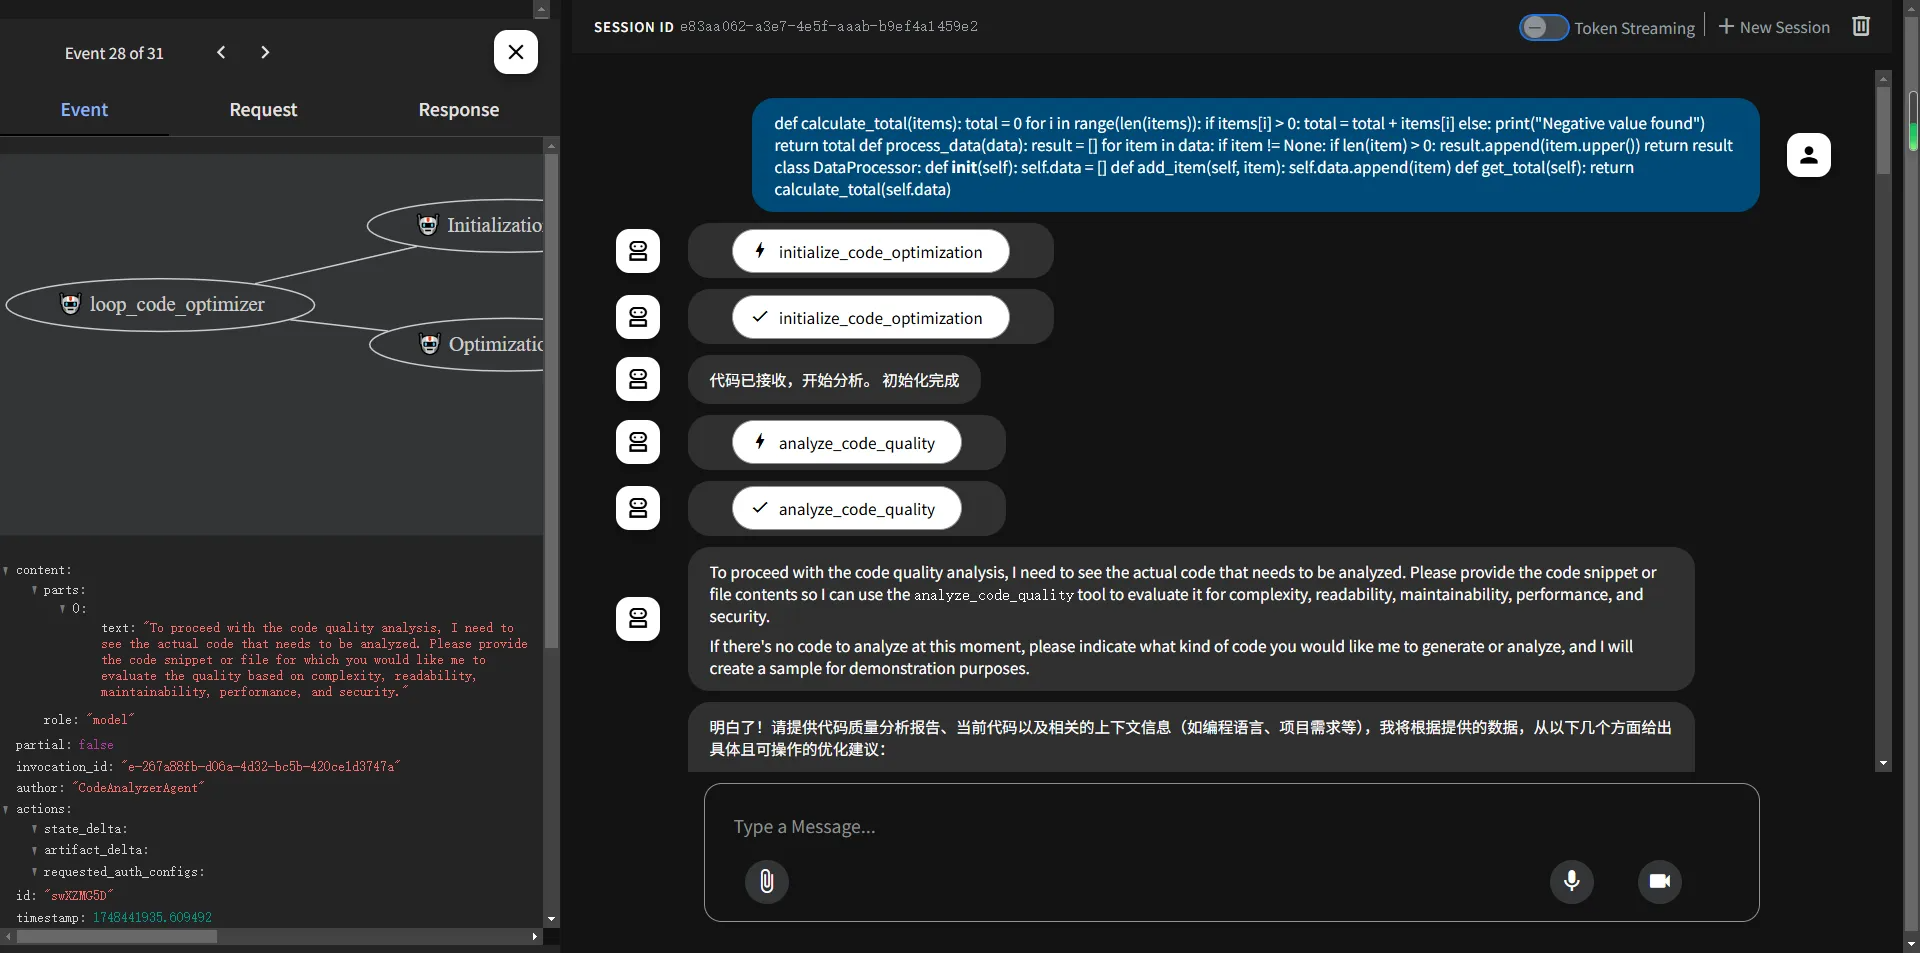Click the timestamp value 1748441935.609492
Screen dimensions: 1920x953
(152, 917)
